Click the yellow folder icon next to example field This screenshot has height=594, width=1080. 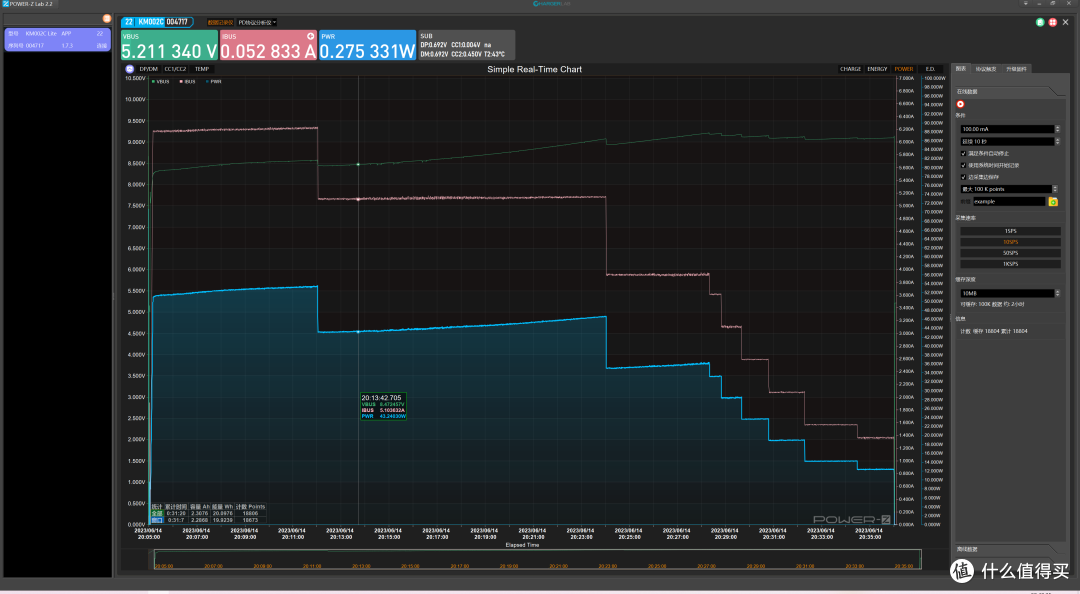pyautogui.click(x=1052, y=201)
